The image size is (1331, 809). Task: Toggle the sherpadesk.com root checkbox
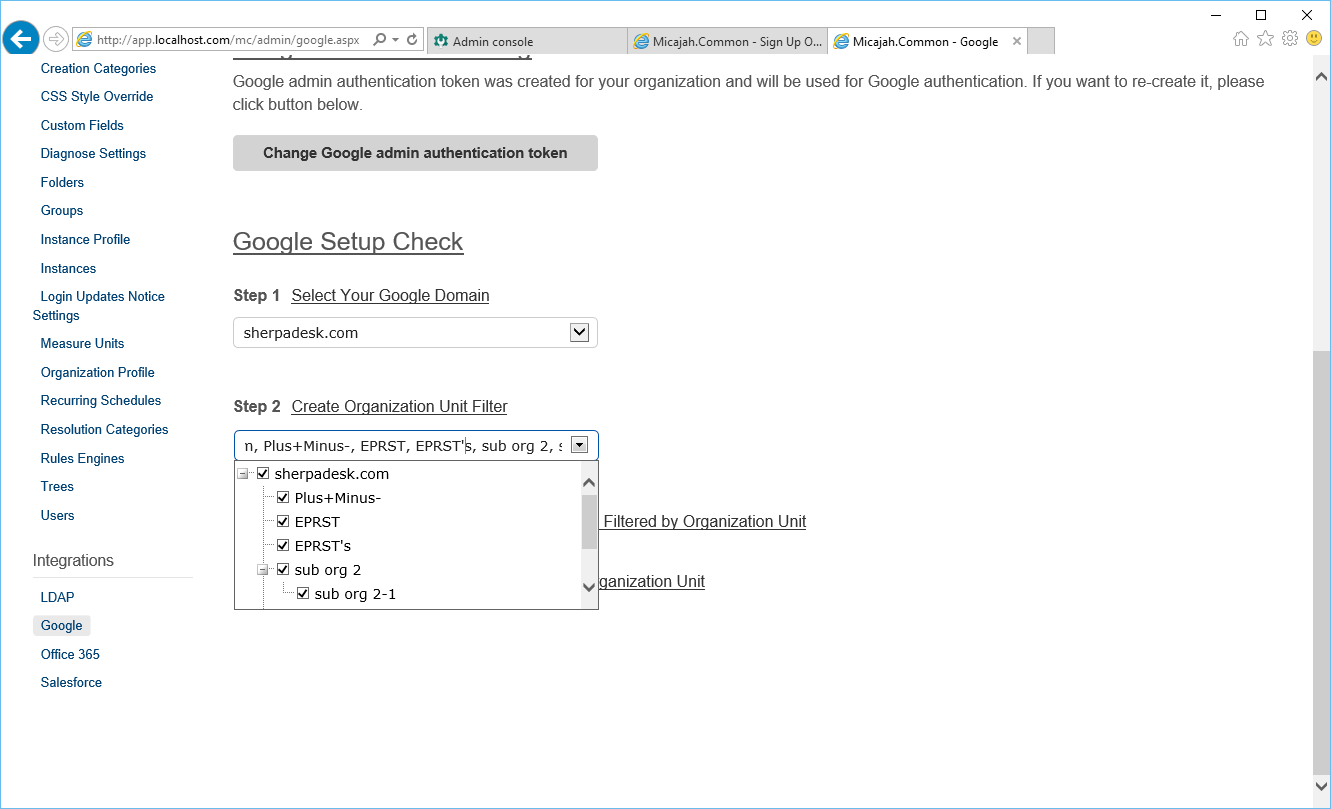click(x=263, y=474)
